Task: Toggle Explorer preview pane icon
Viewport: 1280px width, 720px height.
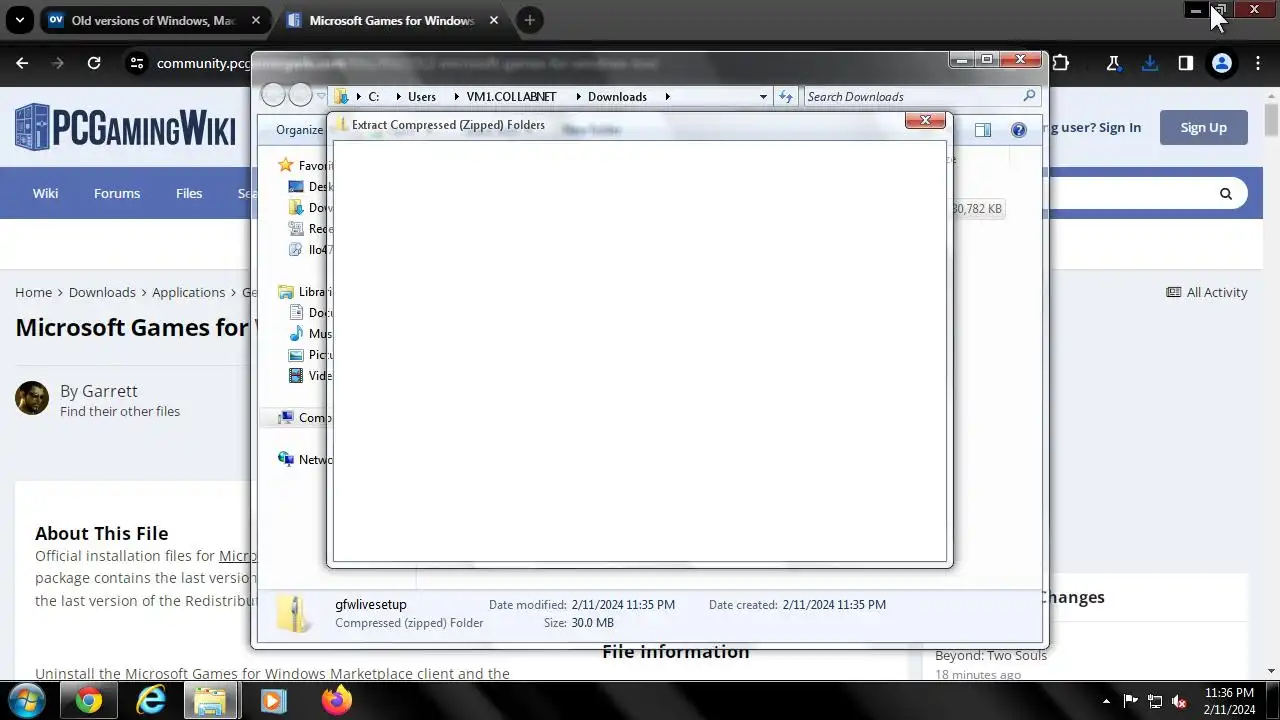Action: [x=983, y=129]
